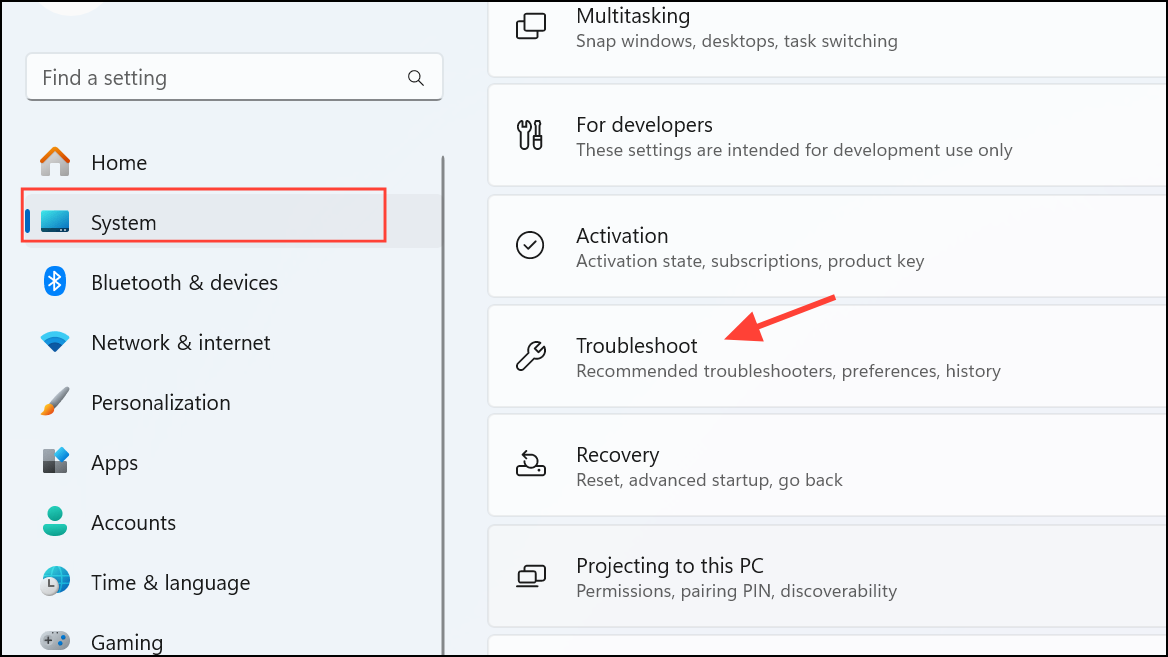Focus the Find a setting field
Screen dimensions: 1168x657
pyautogui.click(x=235, y=77)
